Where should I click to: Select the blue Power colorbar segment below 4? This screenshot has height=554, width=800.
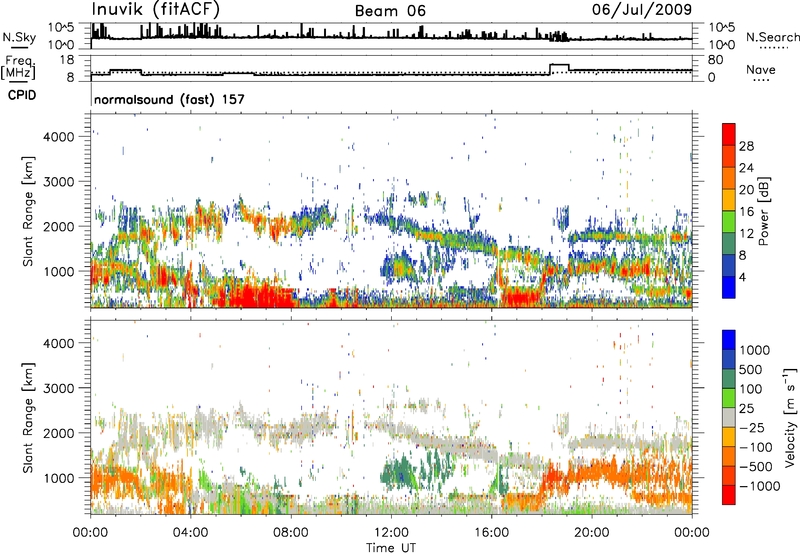[729, 287]
